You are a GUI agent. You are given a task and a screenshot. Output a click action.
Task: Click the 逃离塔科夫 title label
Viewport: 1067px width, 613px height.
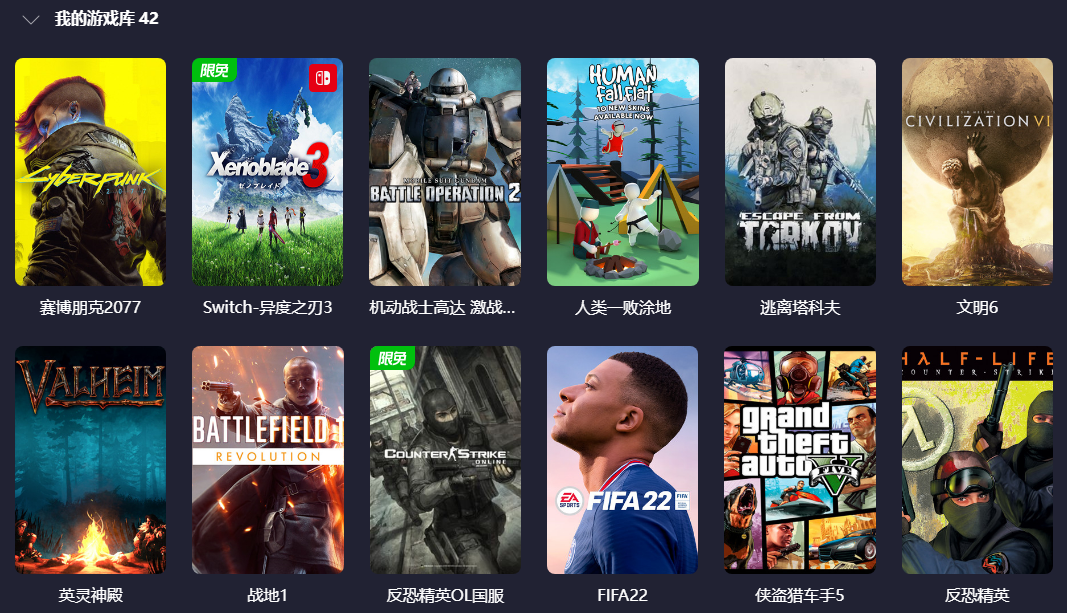coord(800,308)
